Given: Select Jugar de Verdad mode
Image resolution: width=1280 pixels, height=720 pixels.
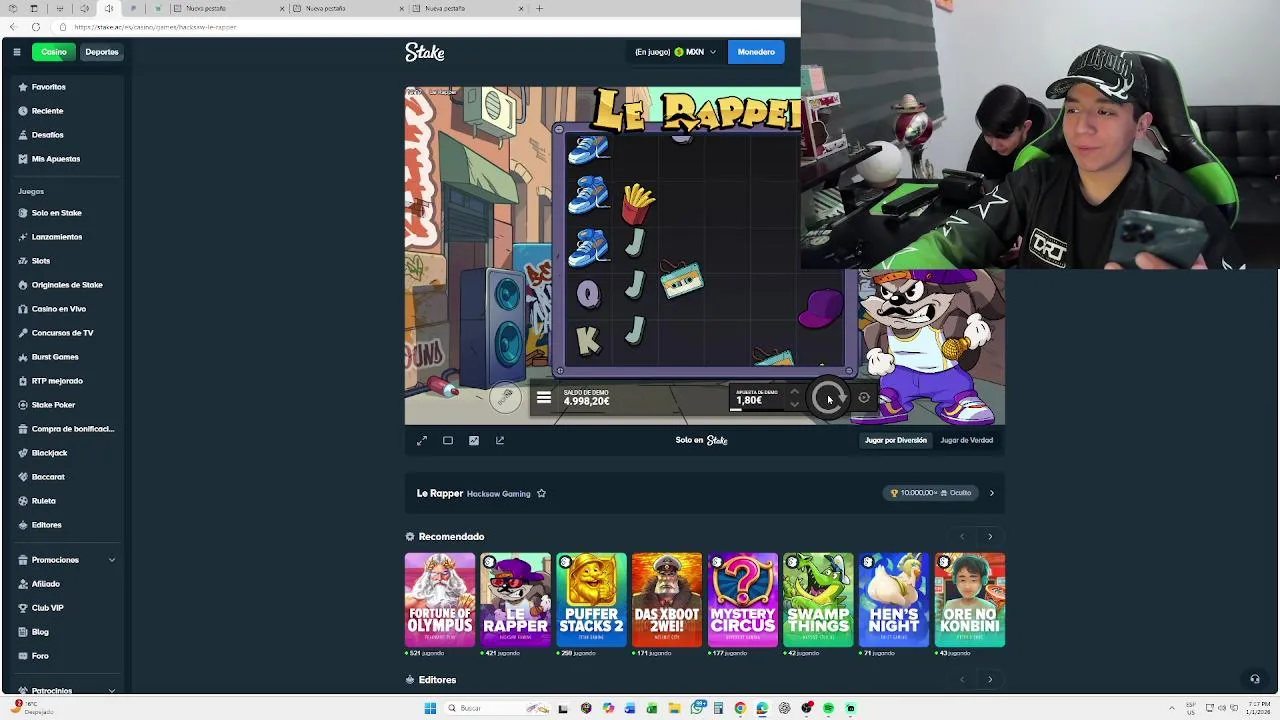Looking at the screenshot, I should (966, 440).
